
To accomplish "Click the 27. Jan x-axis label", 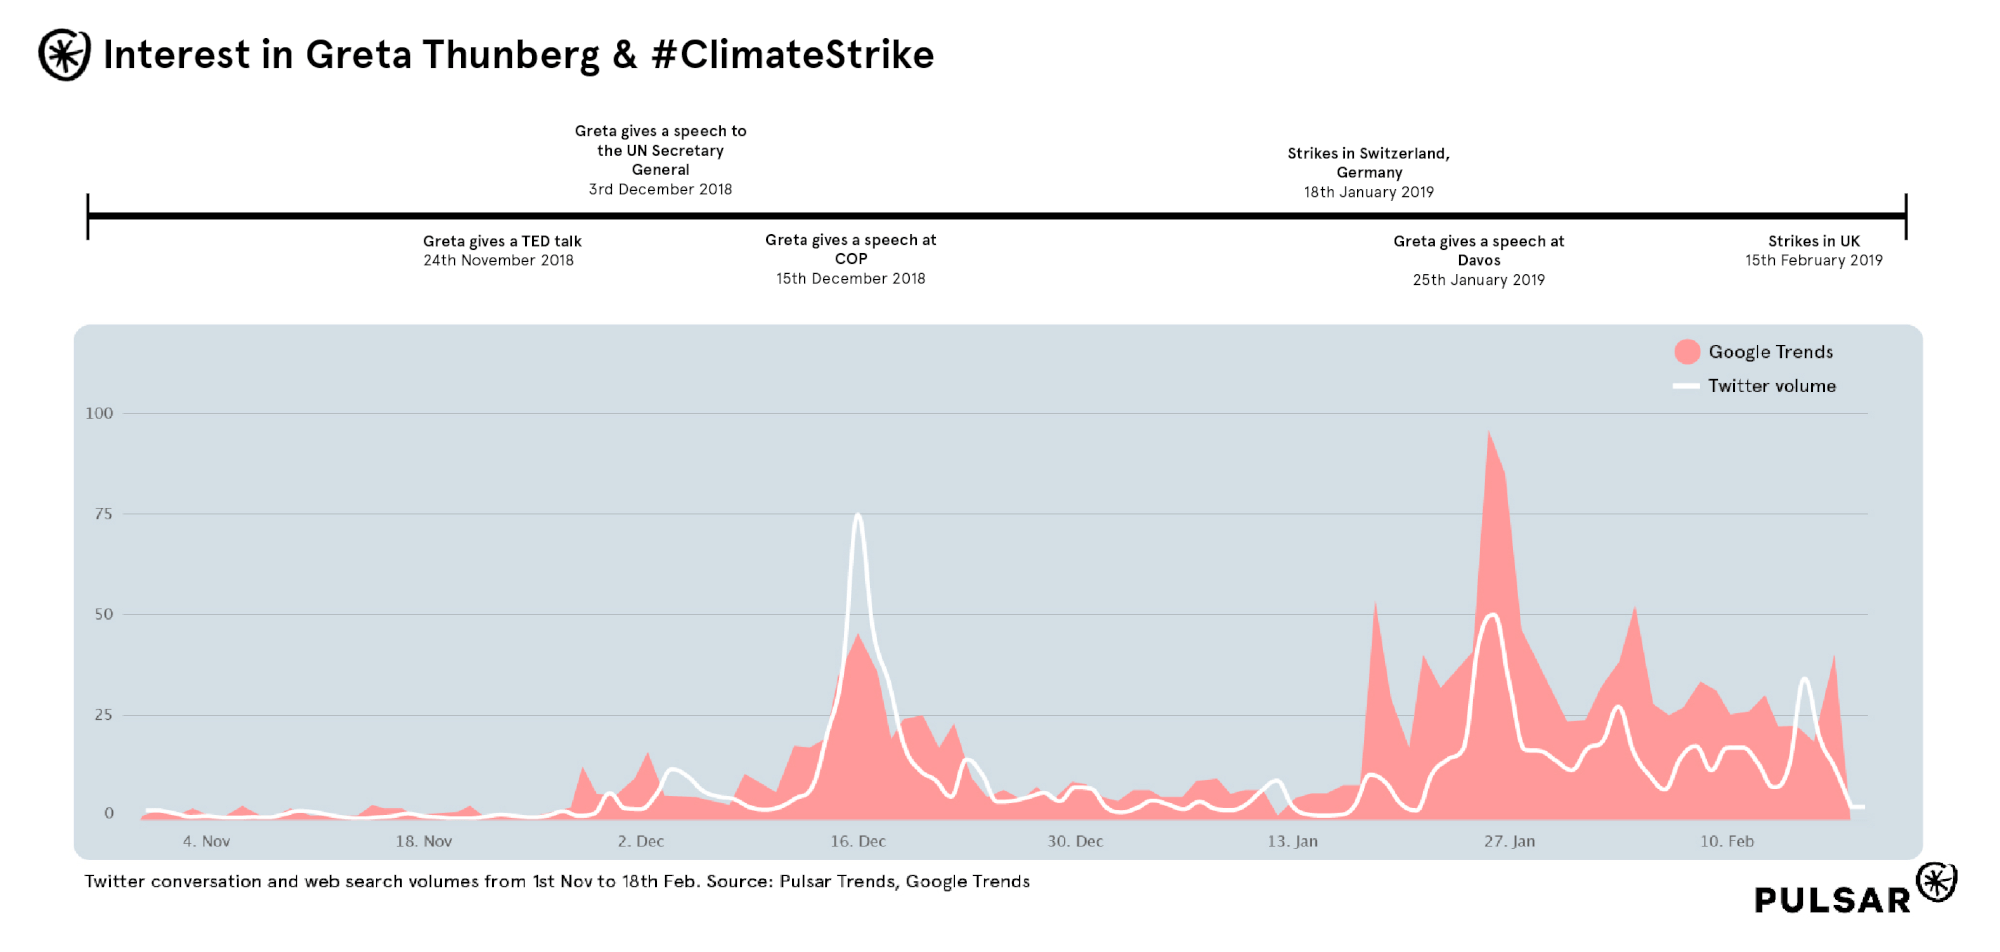I will [x=1509, y=842].
